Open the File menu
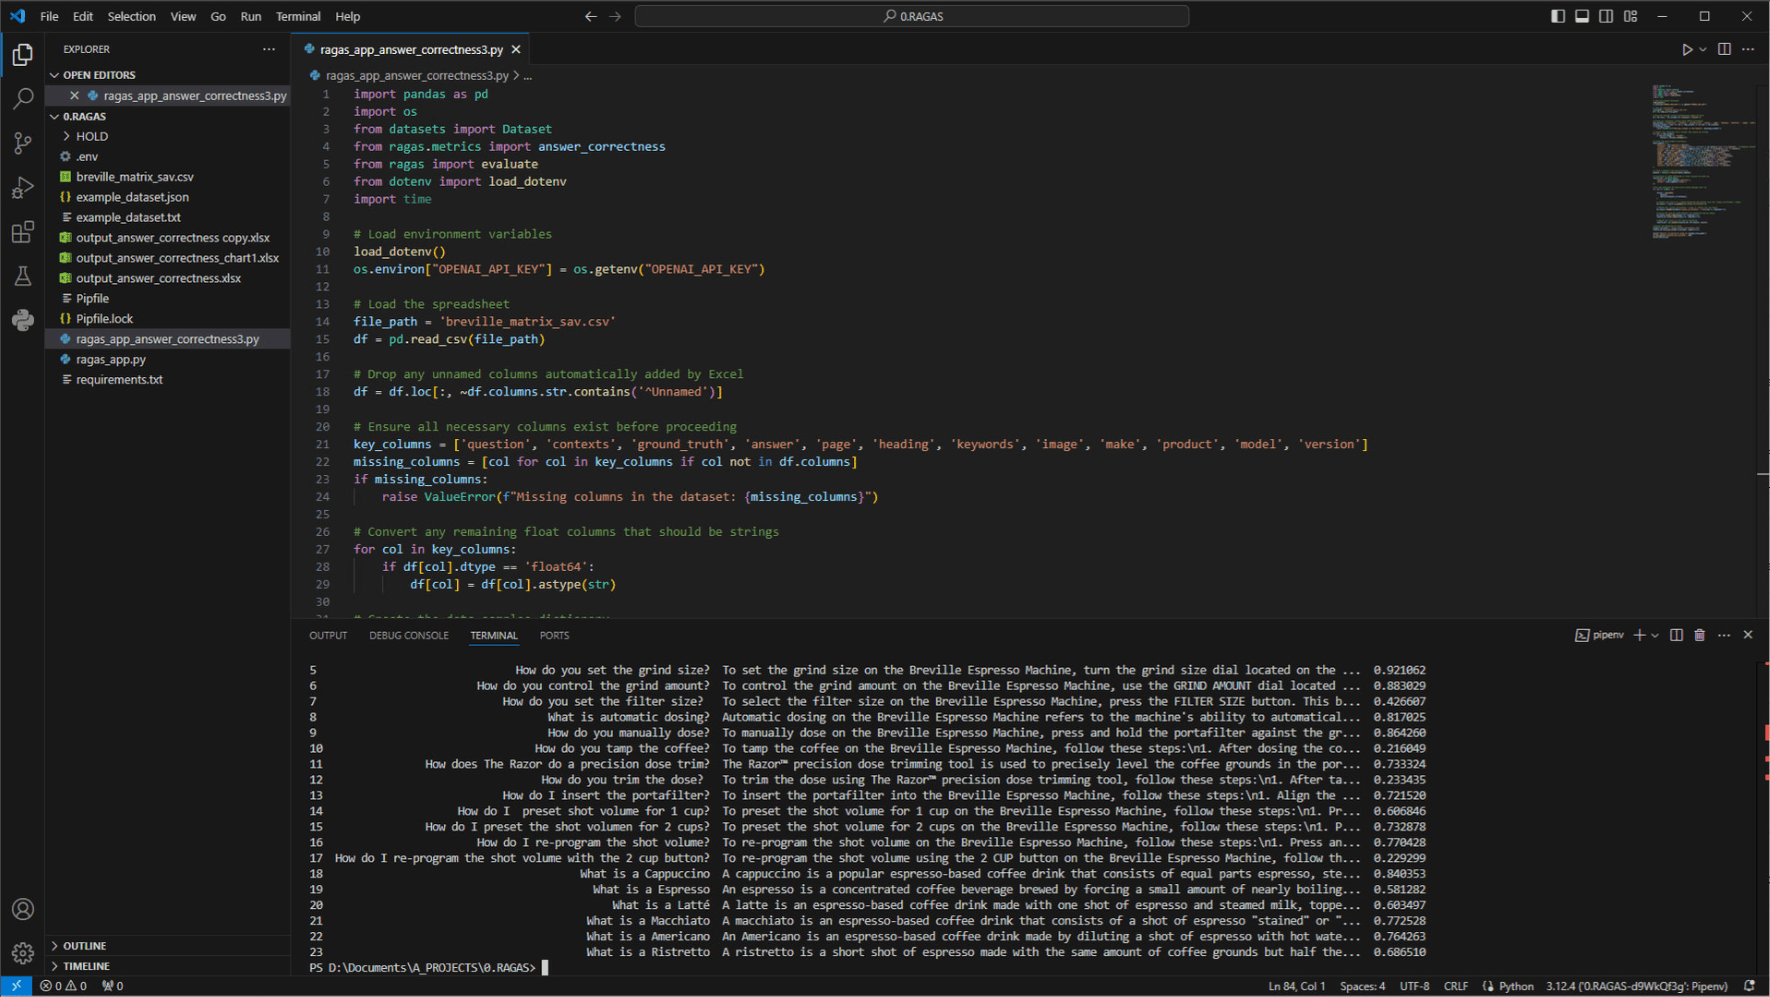This screenshot has width=1770, height=997. pyautogui.click(x=49, y=16)
